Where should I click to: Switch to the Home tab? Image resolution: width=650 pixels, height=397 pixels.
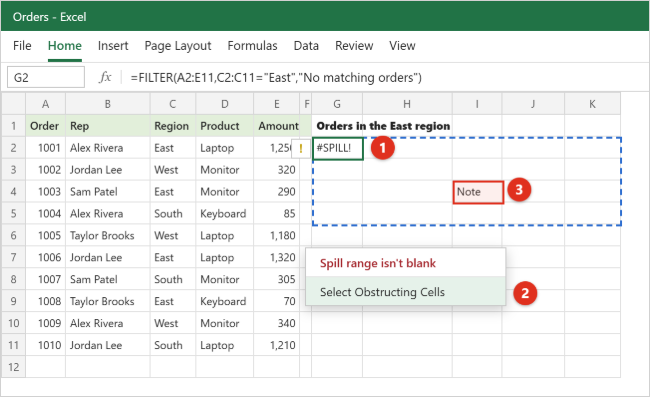tap(65, 46)
